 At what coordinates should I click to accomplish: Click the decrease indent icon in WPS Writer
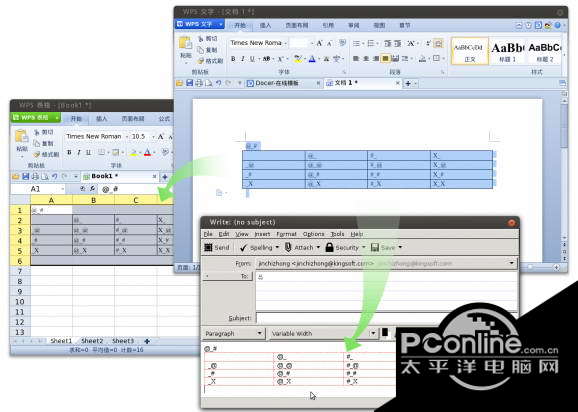[388, 43]
